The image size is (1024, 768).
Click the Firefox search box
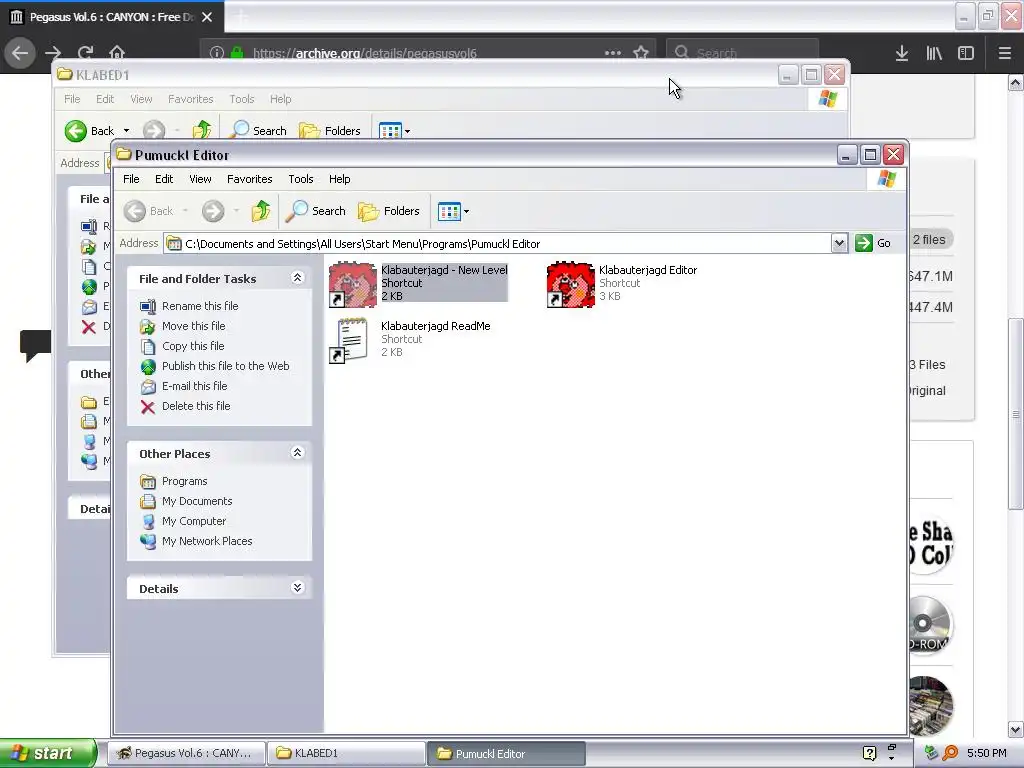tap(742, 53)
